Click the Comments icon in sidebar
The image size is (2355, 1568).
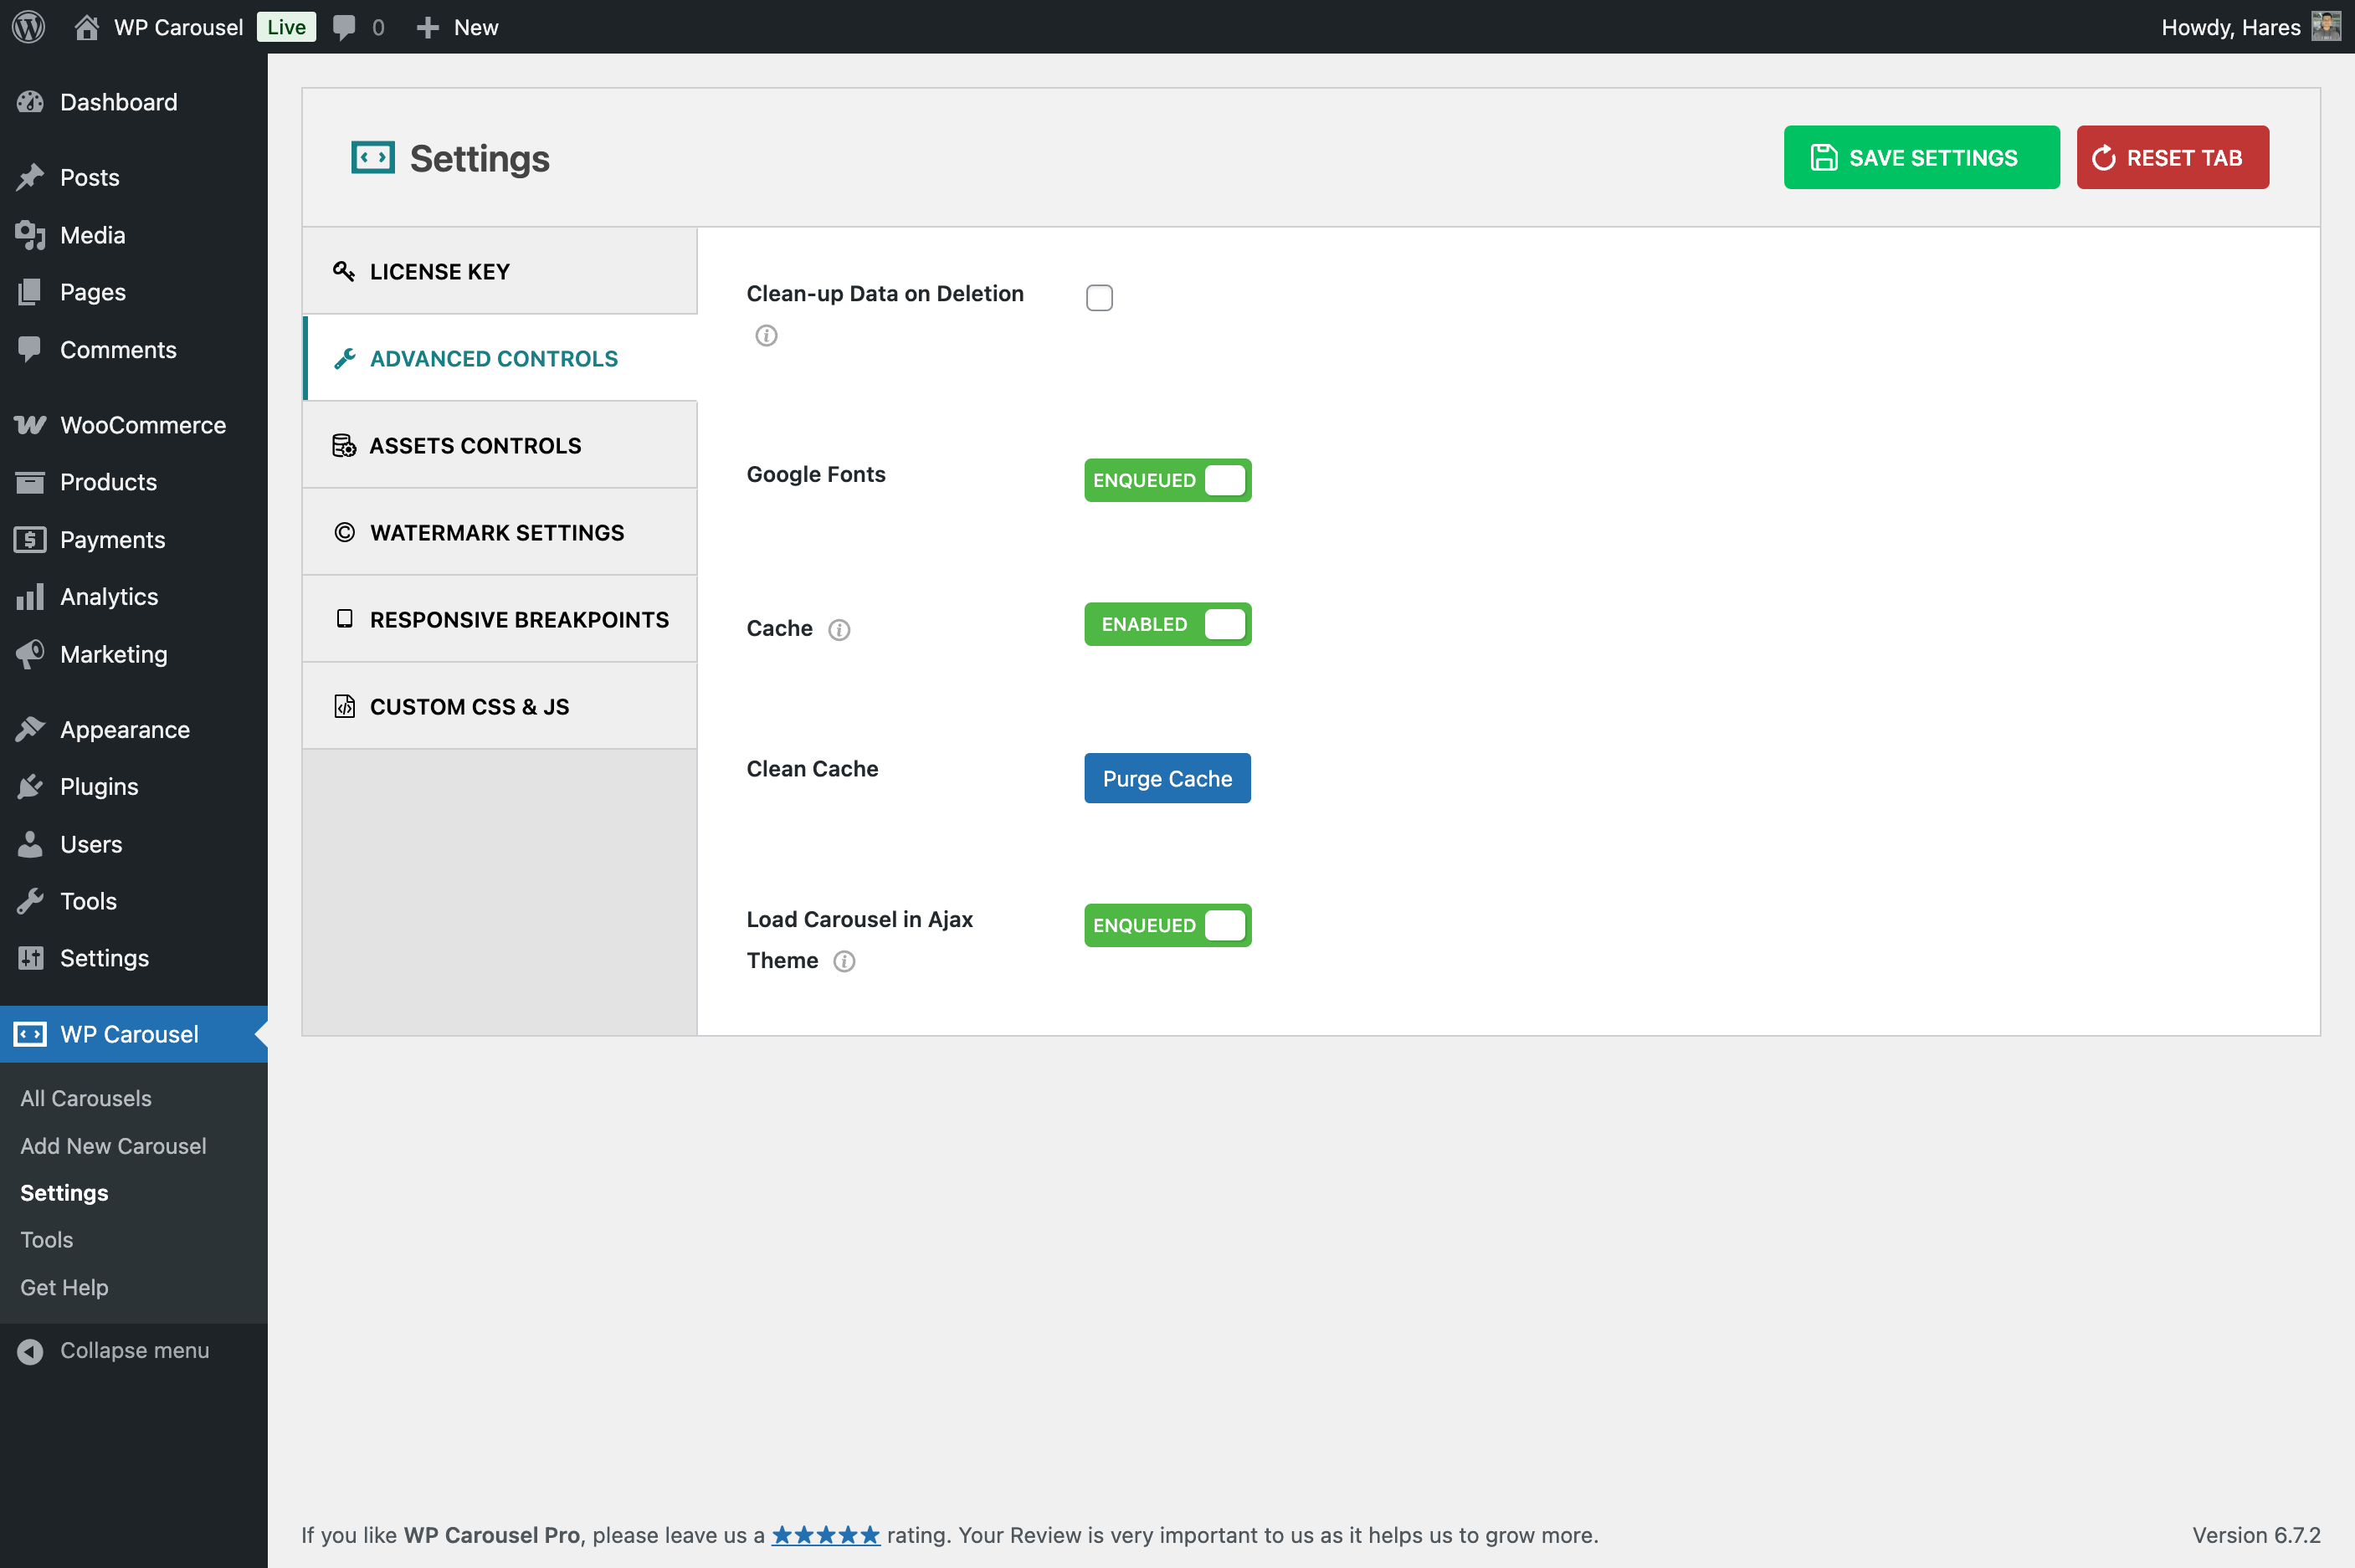pos(30,350)
